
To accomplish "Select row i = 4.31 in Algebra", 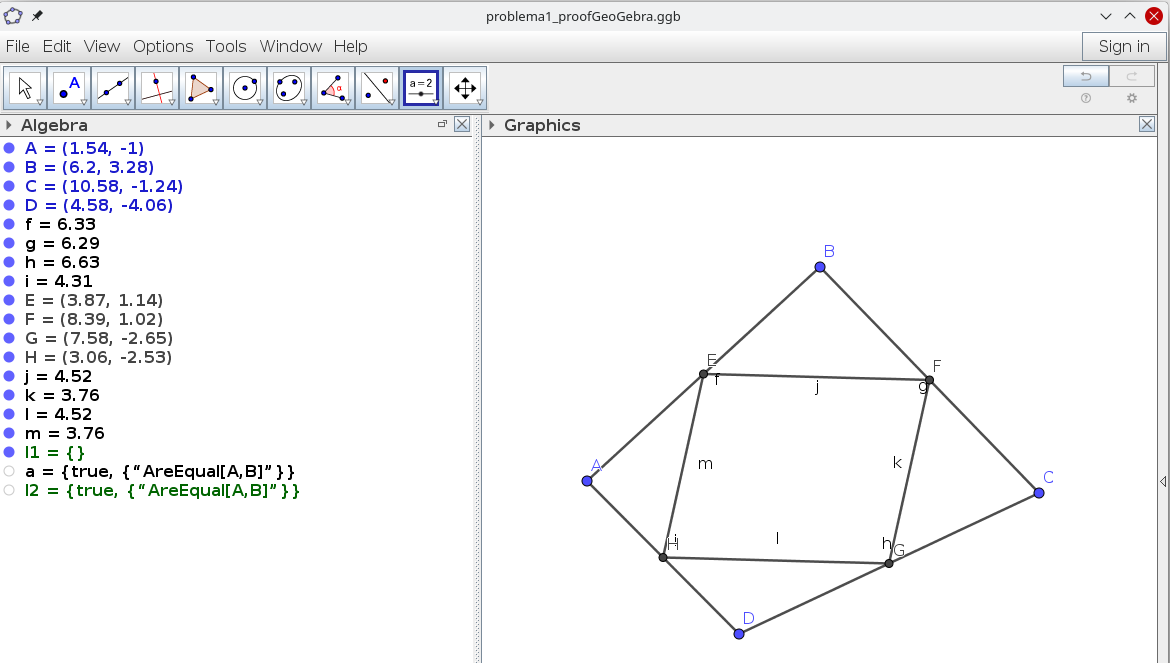I will click(58, 281).
